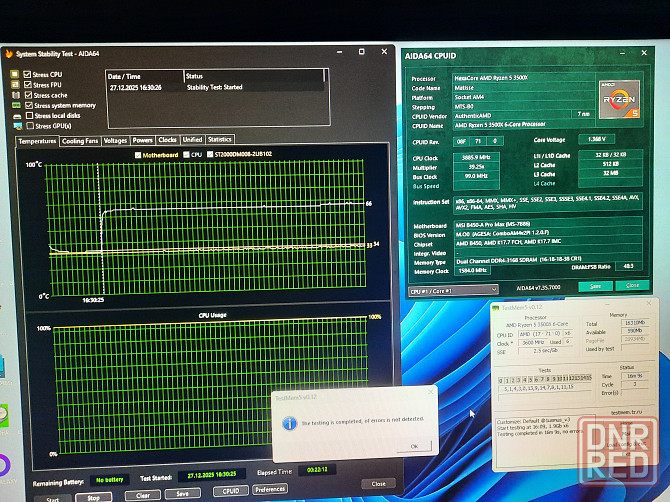670x502 pixels.
Task: Click Save in the AIDA64 CPUID window
Action: point(595,286)
